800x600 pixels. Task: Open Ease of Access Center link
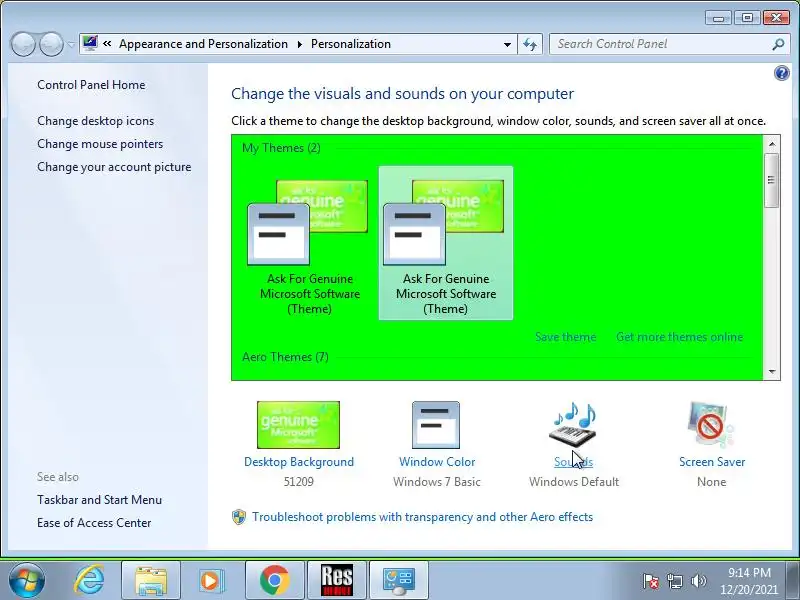pos(94,523)
